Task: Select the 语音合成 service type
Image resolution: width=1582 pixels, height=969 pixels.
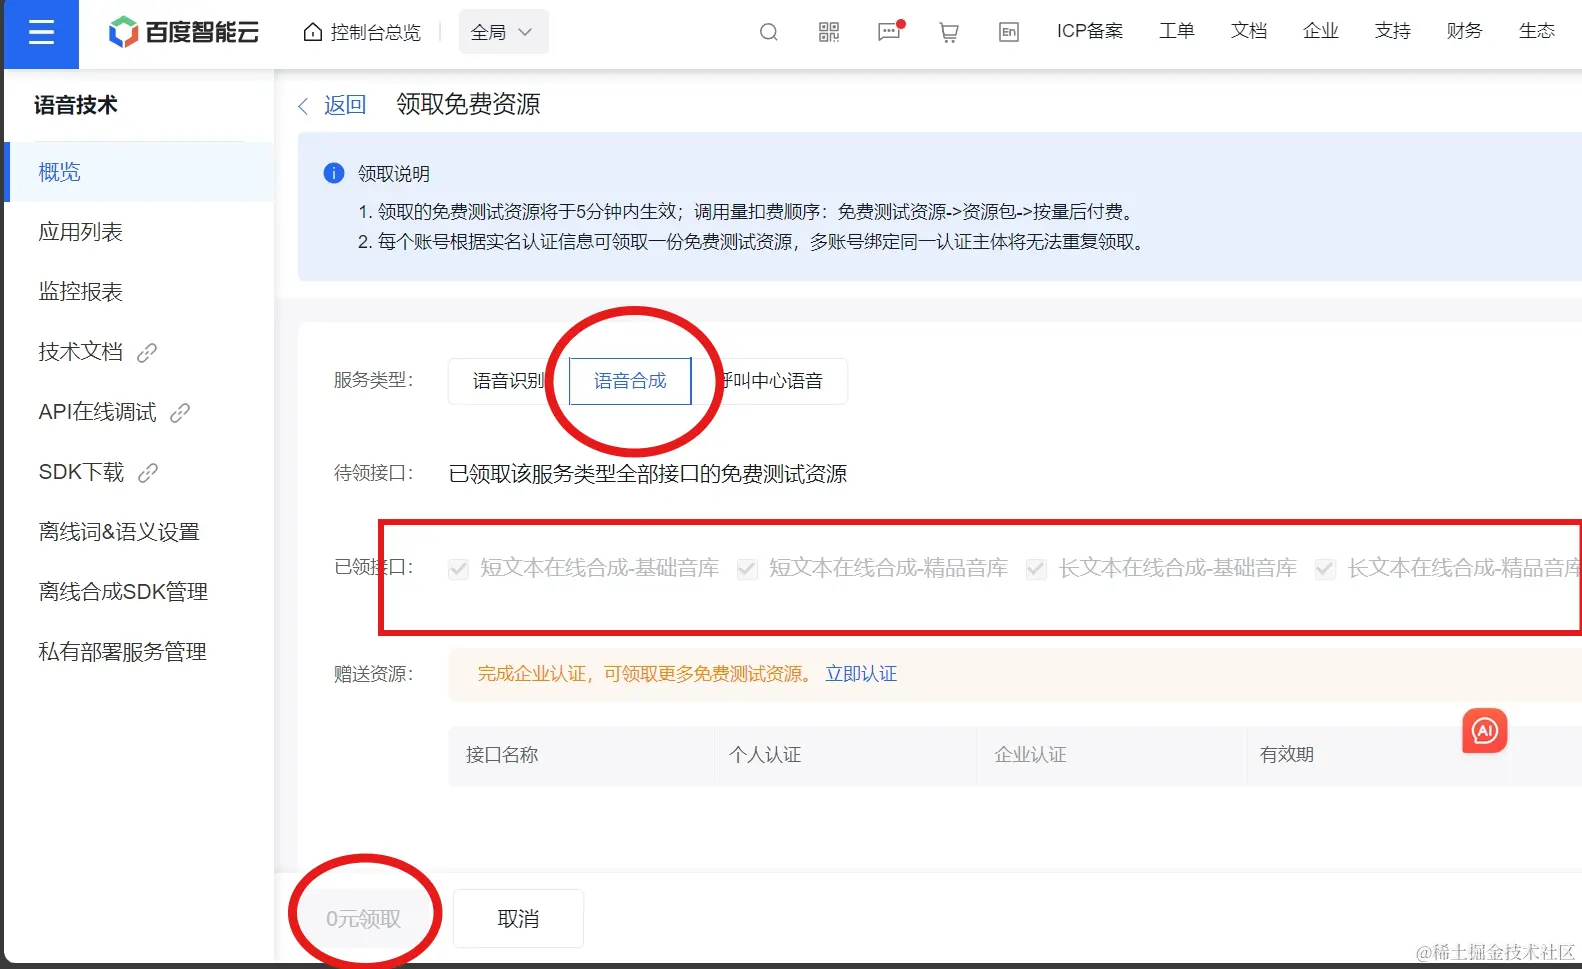Action: click(630, 381)
